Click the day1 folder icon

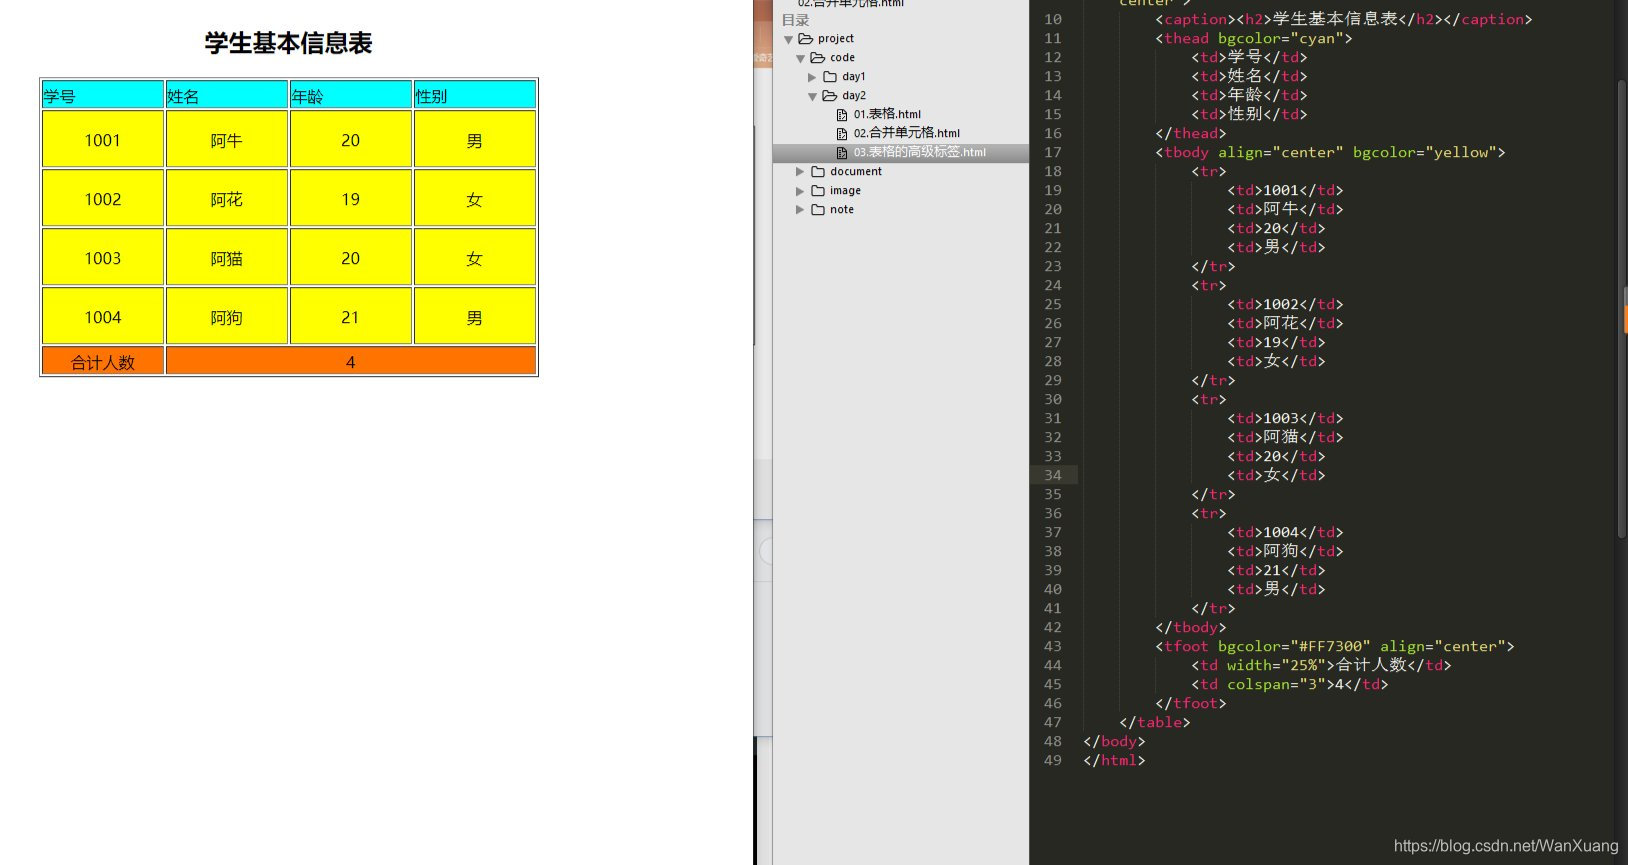(829, 77)
